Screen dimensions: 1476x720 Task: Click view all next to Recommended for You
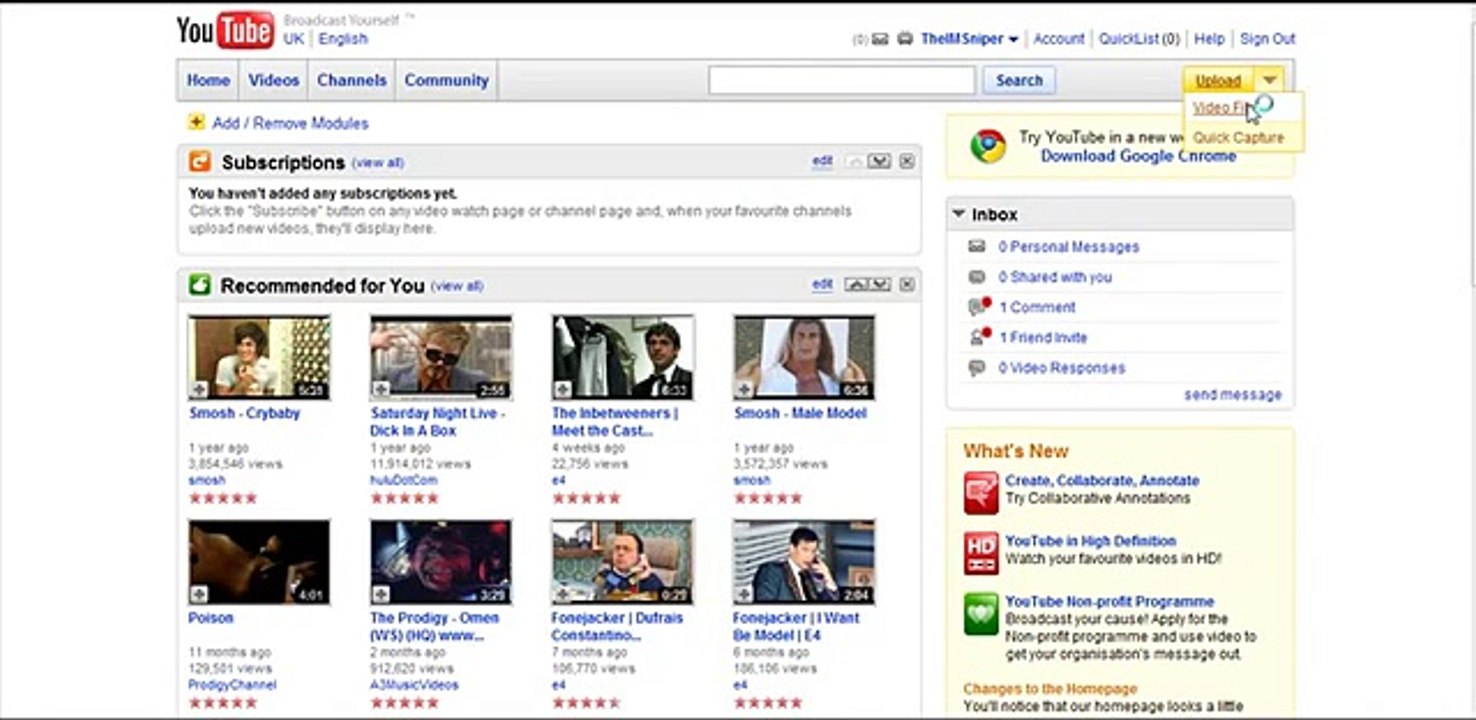click(x=457, y=286)
